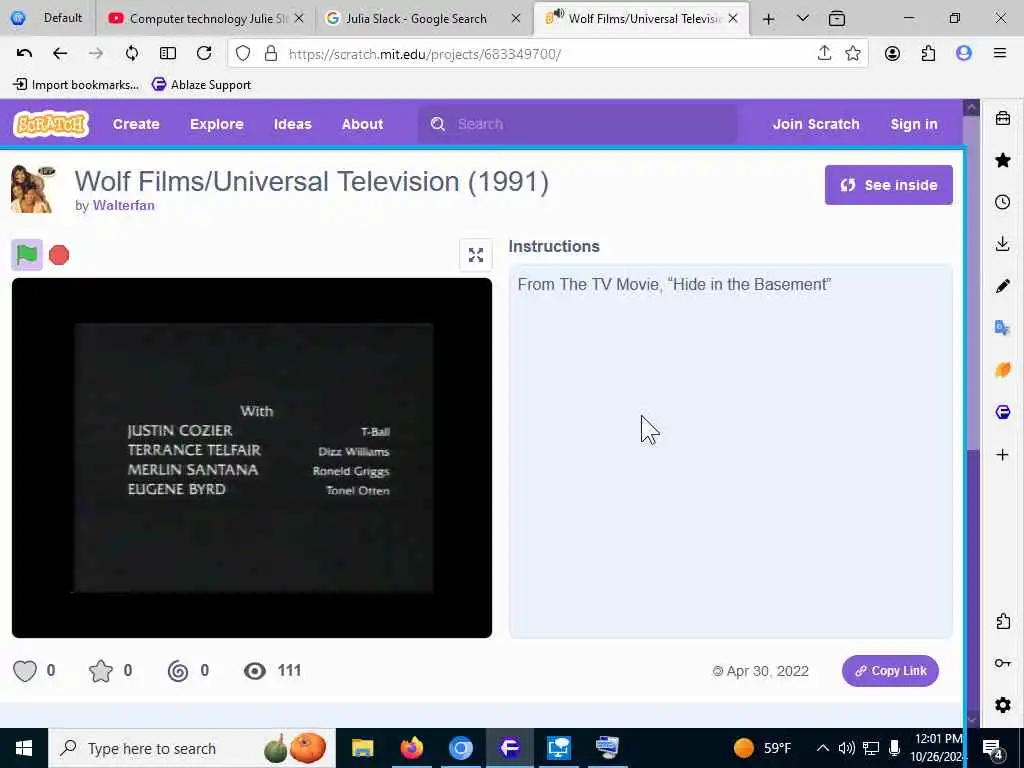The height and width of the screenshot is (768, 1024).
Task: Open the Windows Start menu
Action: pyautogui.click(x=24, y=748)
